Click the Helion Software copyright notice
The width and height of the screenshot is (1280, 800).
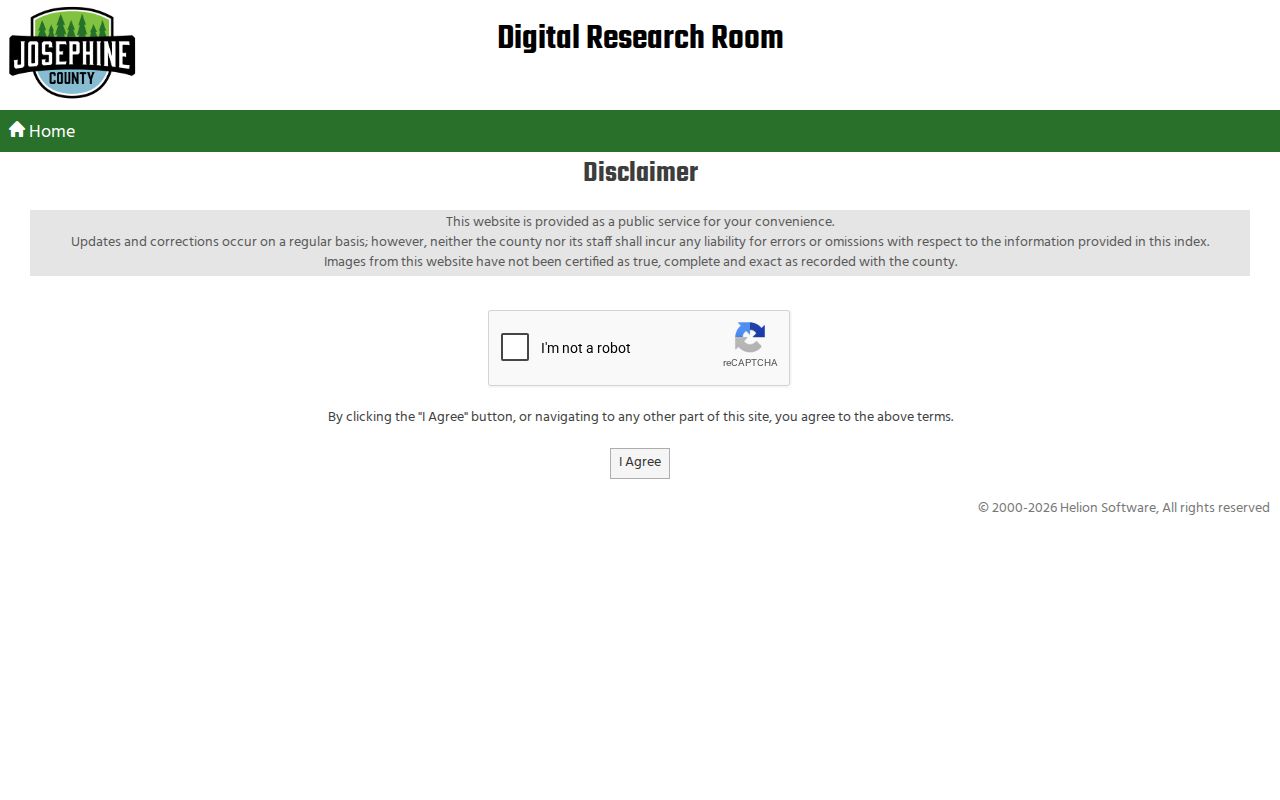tap(1123, 508)
